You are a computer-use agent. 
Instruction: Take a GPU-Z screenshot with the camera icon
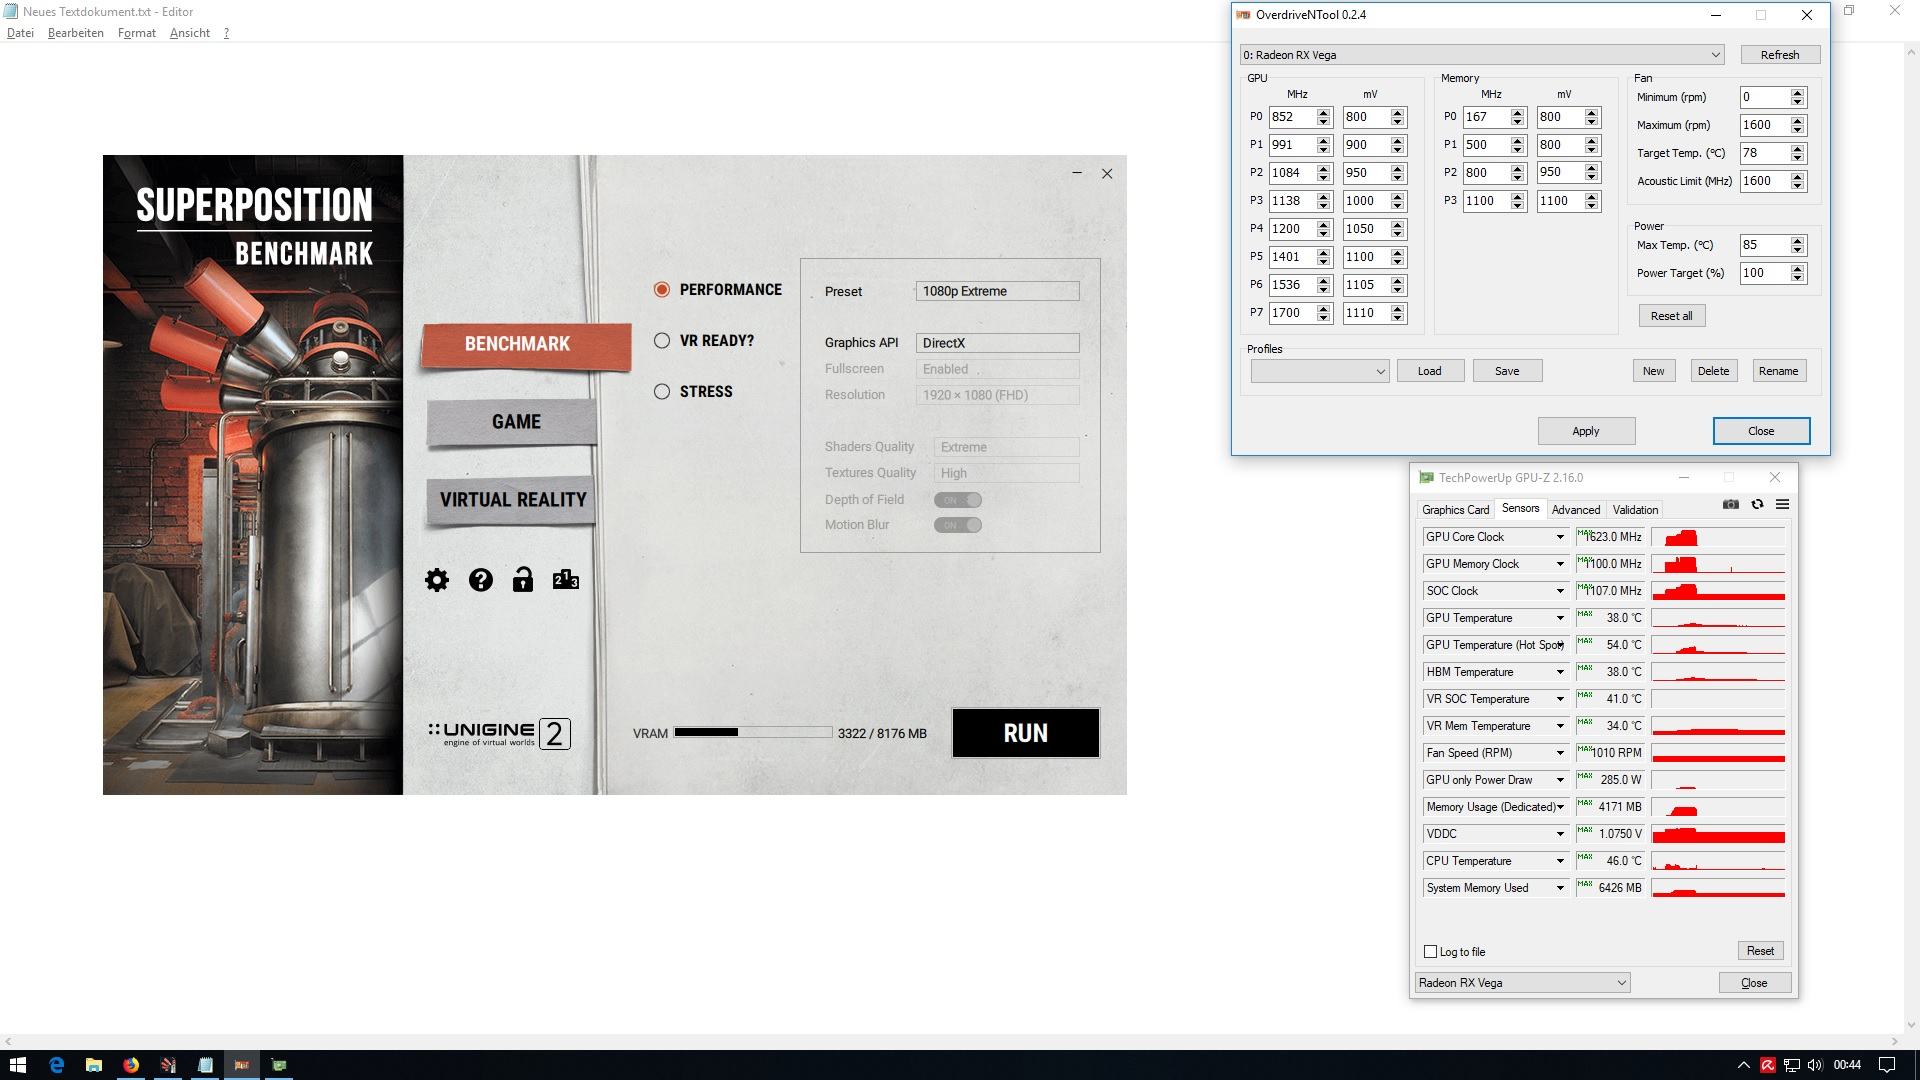pos(1731,505)
